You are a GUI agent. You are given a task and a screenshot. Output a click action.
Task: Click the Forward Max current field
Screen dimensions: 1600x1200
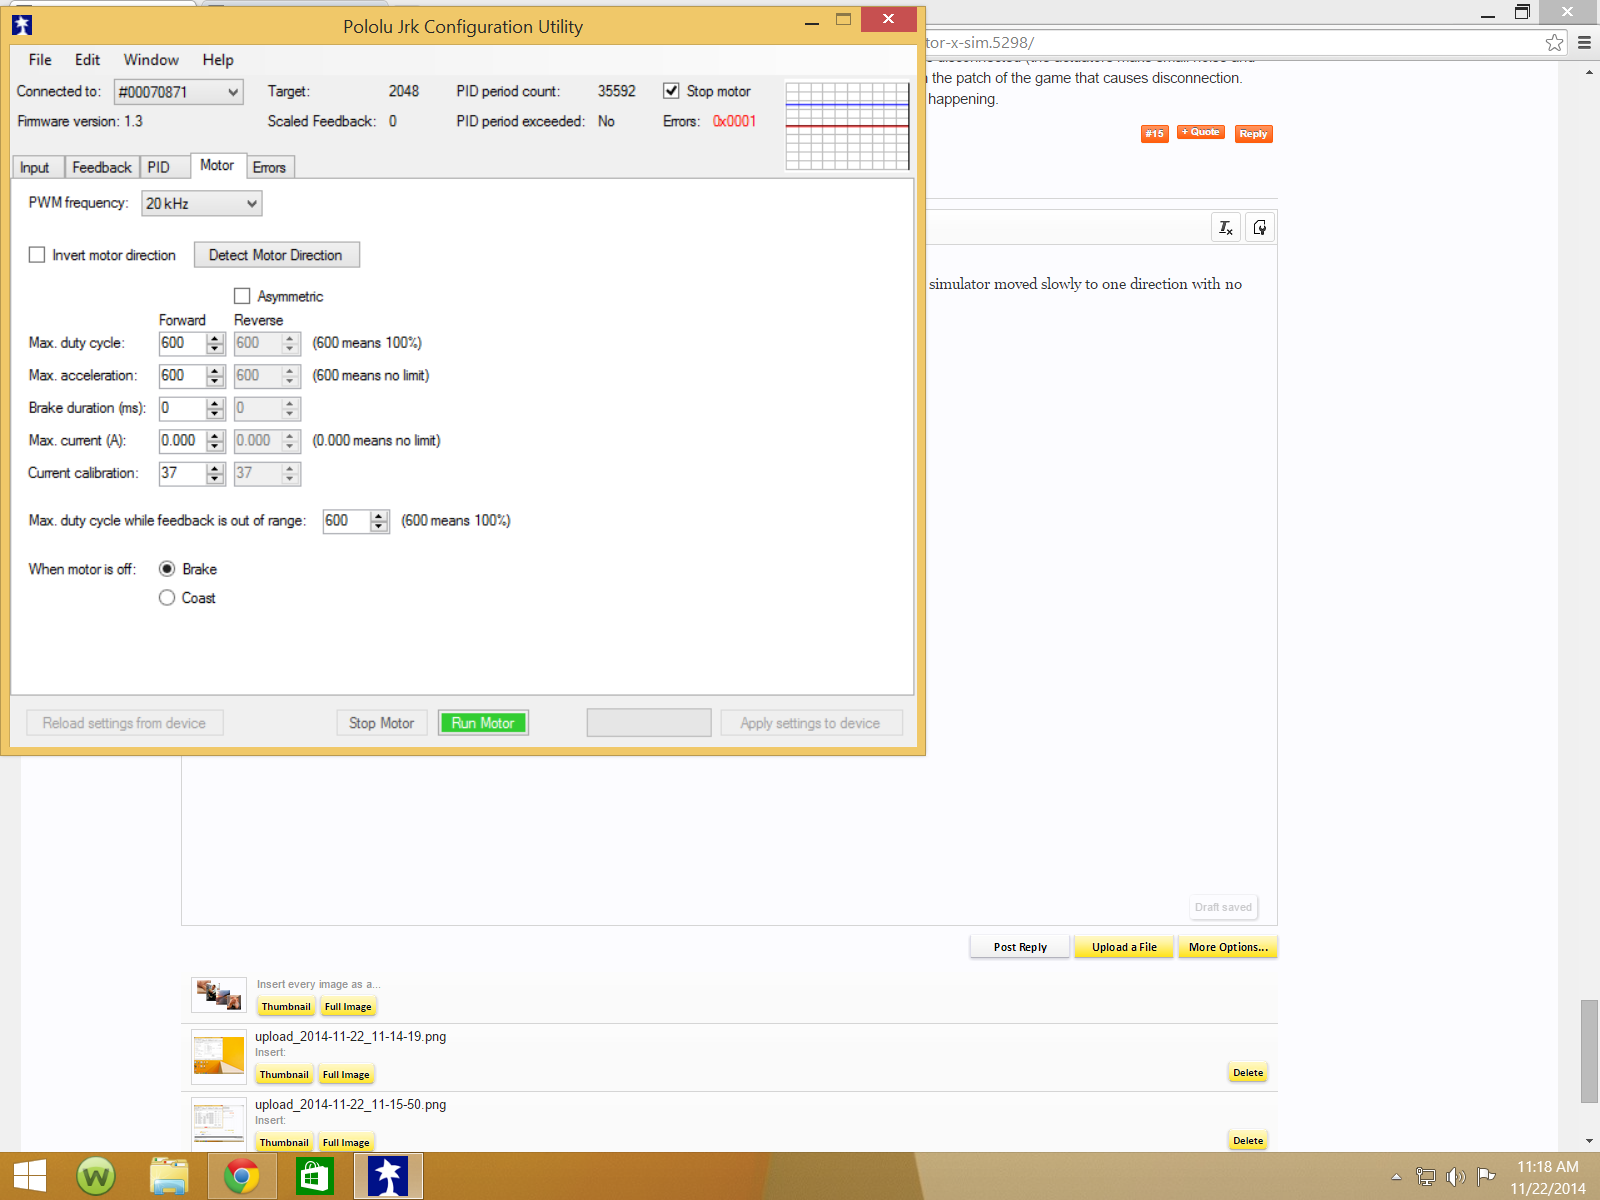click(182, 441)
